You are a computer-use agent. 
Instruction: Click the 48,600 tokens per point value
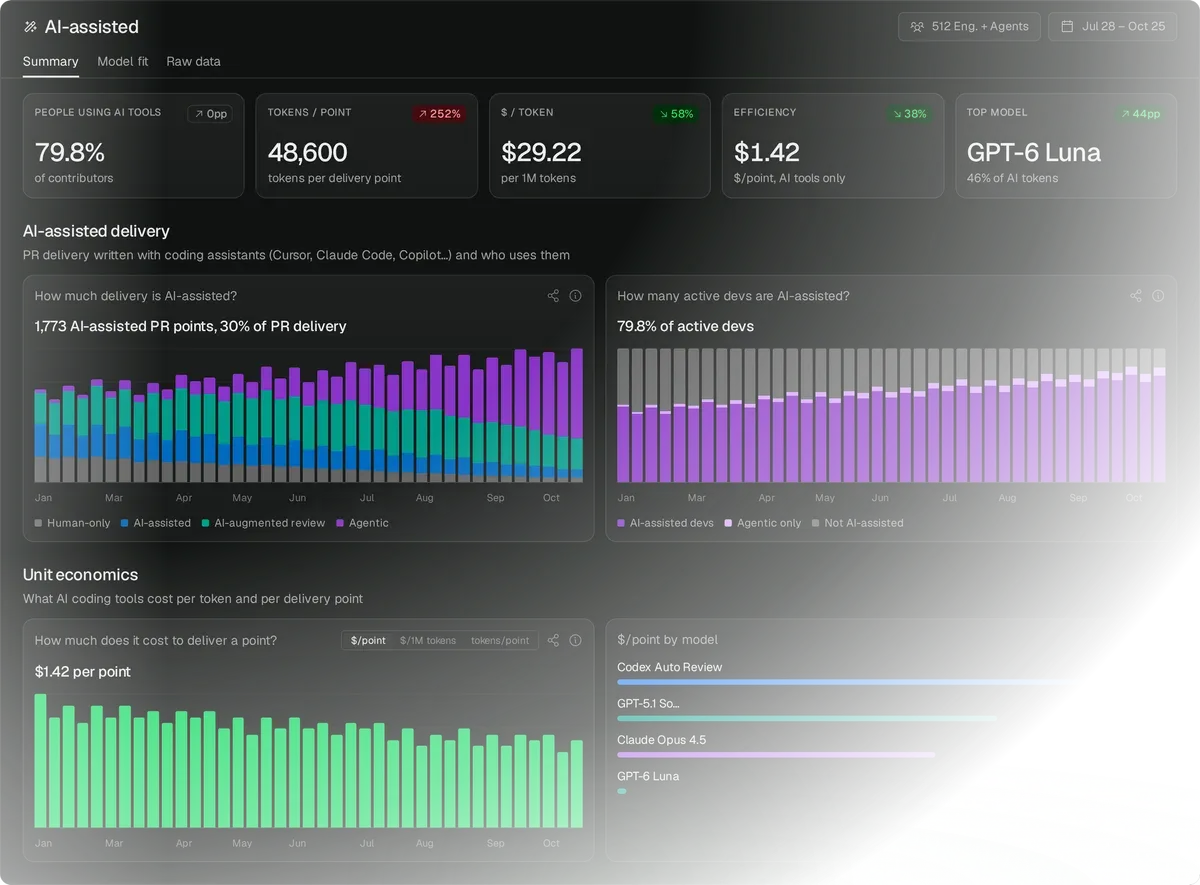(308, 152)
